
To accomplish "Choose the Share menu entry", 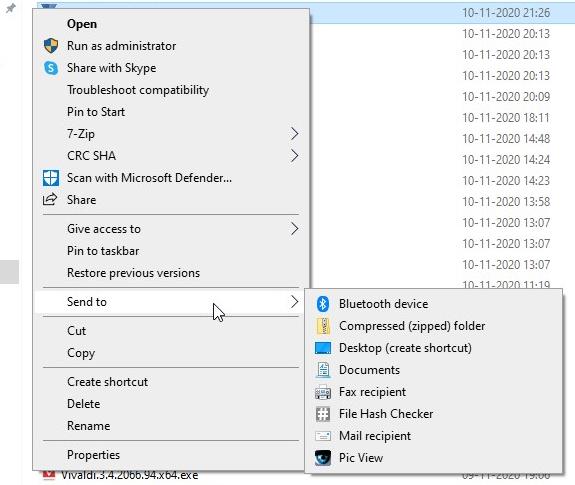I will point(171,200).
